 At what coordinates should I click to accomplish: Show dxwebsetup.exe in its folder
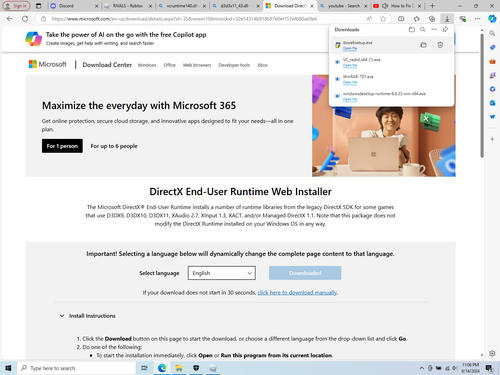423,45
